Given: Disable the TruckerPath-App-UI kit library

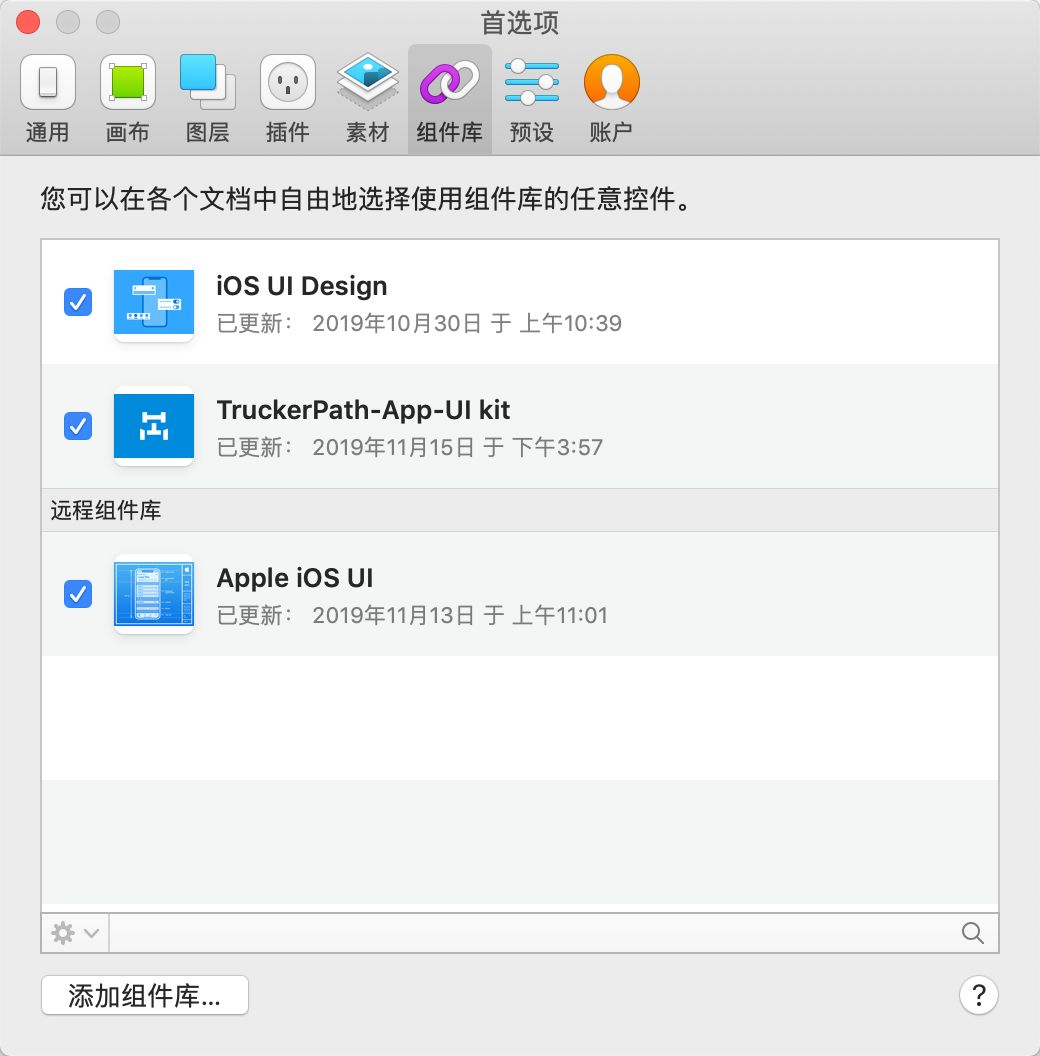Looking at the screenshot, I should tap(78, 426).
